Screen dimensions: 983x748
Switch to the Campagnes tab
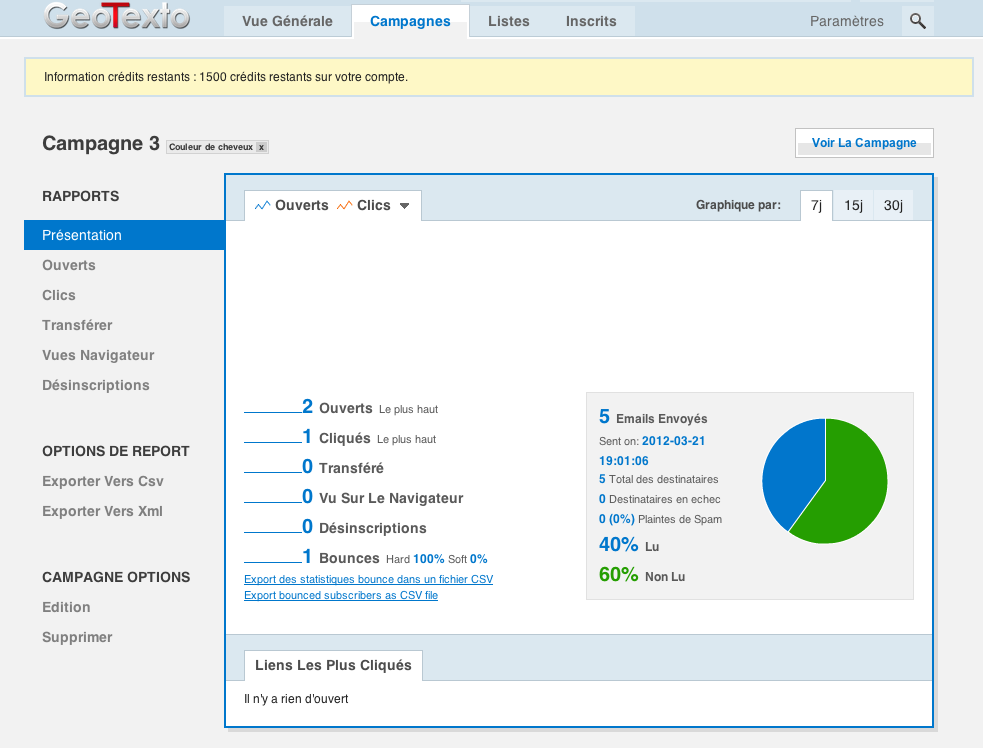pyautogui.click(x=410, y=21)
